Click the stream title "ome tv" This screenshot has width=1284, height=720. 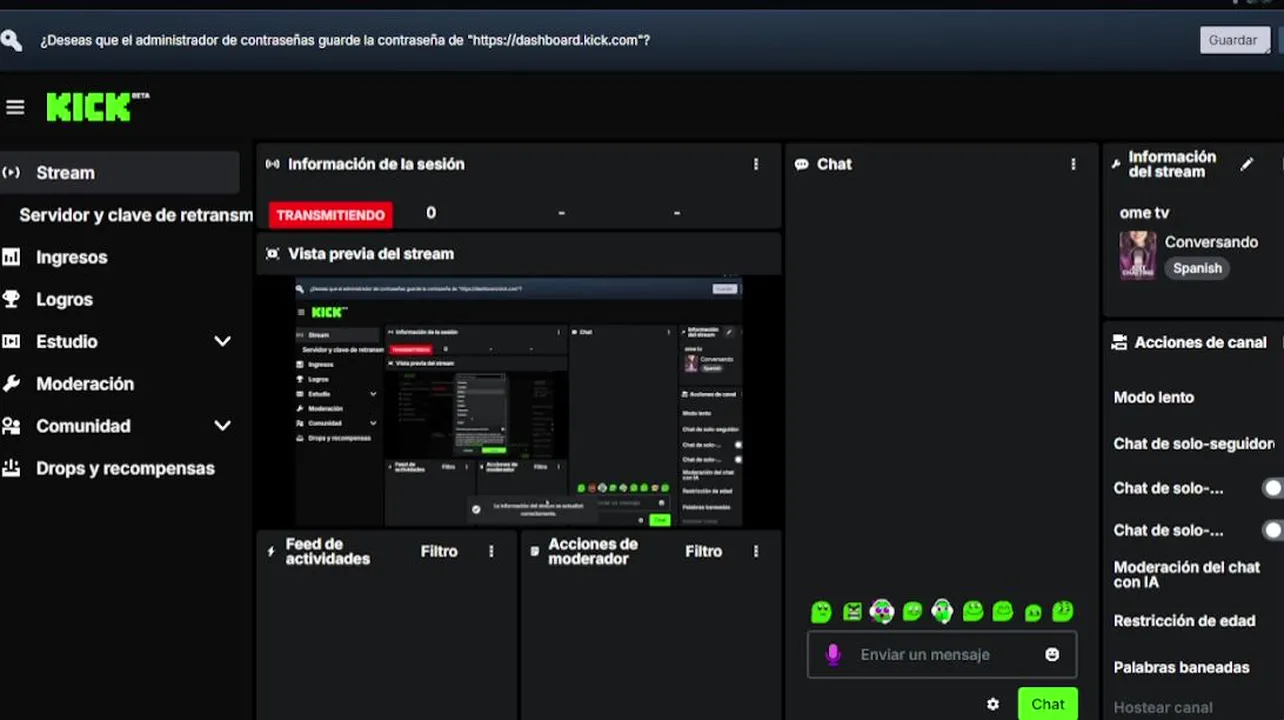[1144, 213]
